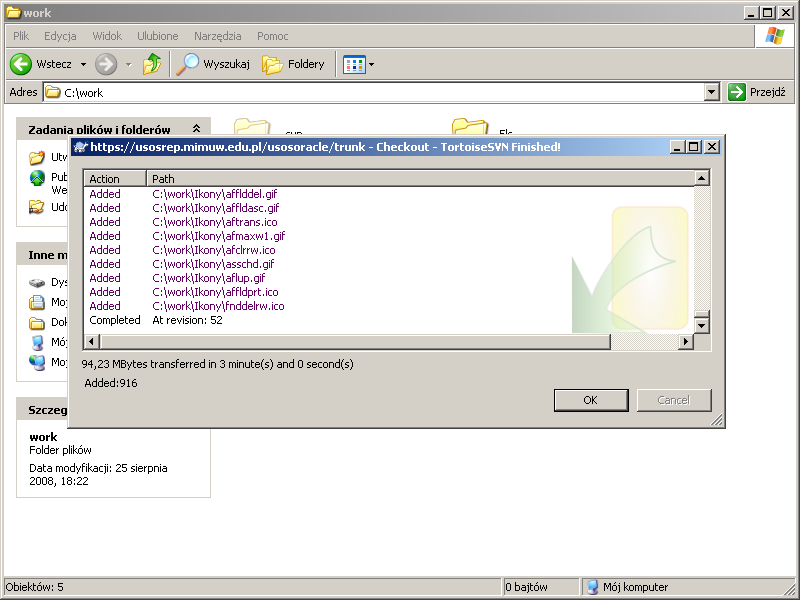
Task: Click the share folder task icon
Action: 37,207
